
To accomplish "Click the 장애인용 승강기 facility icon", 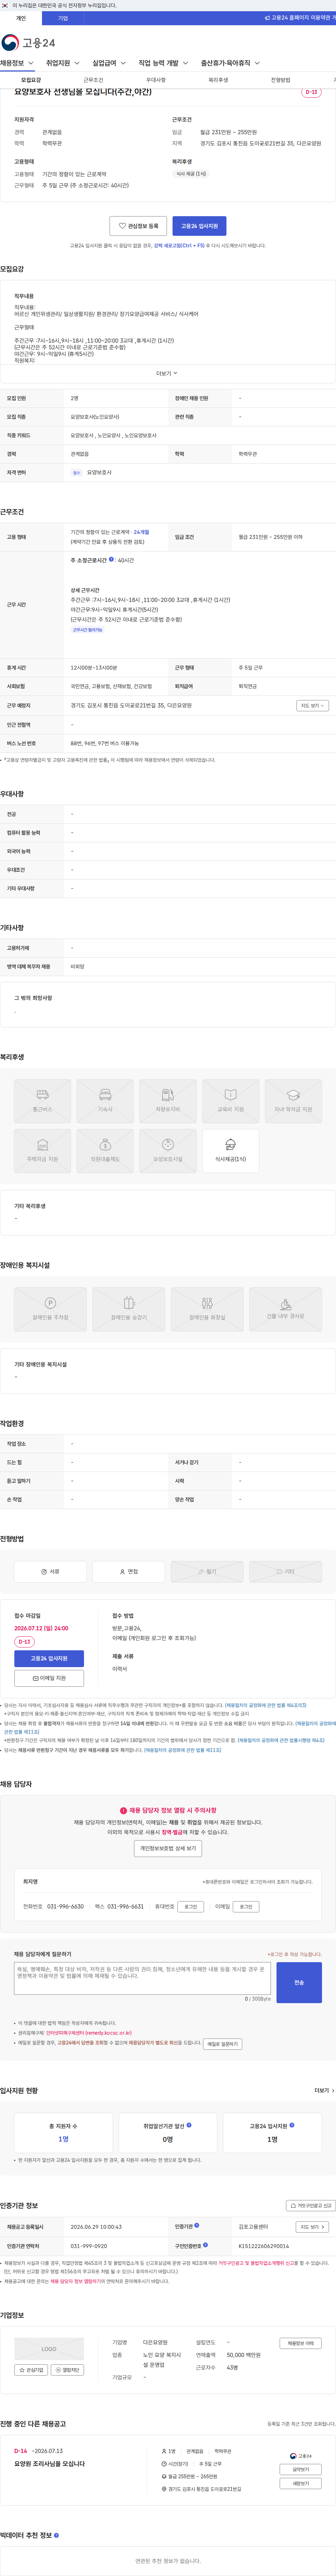I will pos(129,1309).
